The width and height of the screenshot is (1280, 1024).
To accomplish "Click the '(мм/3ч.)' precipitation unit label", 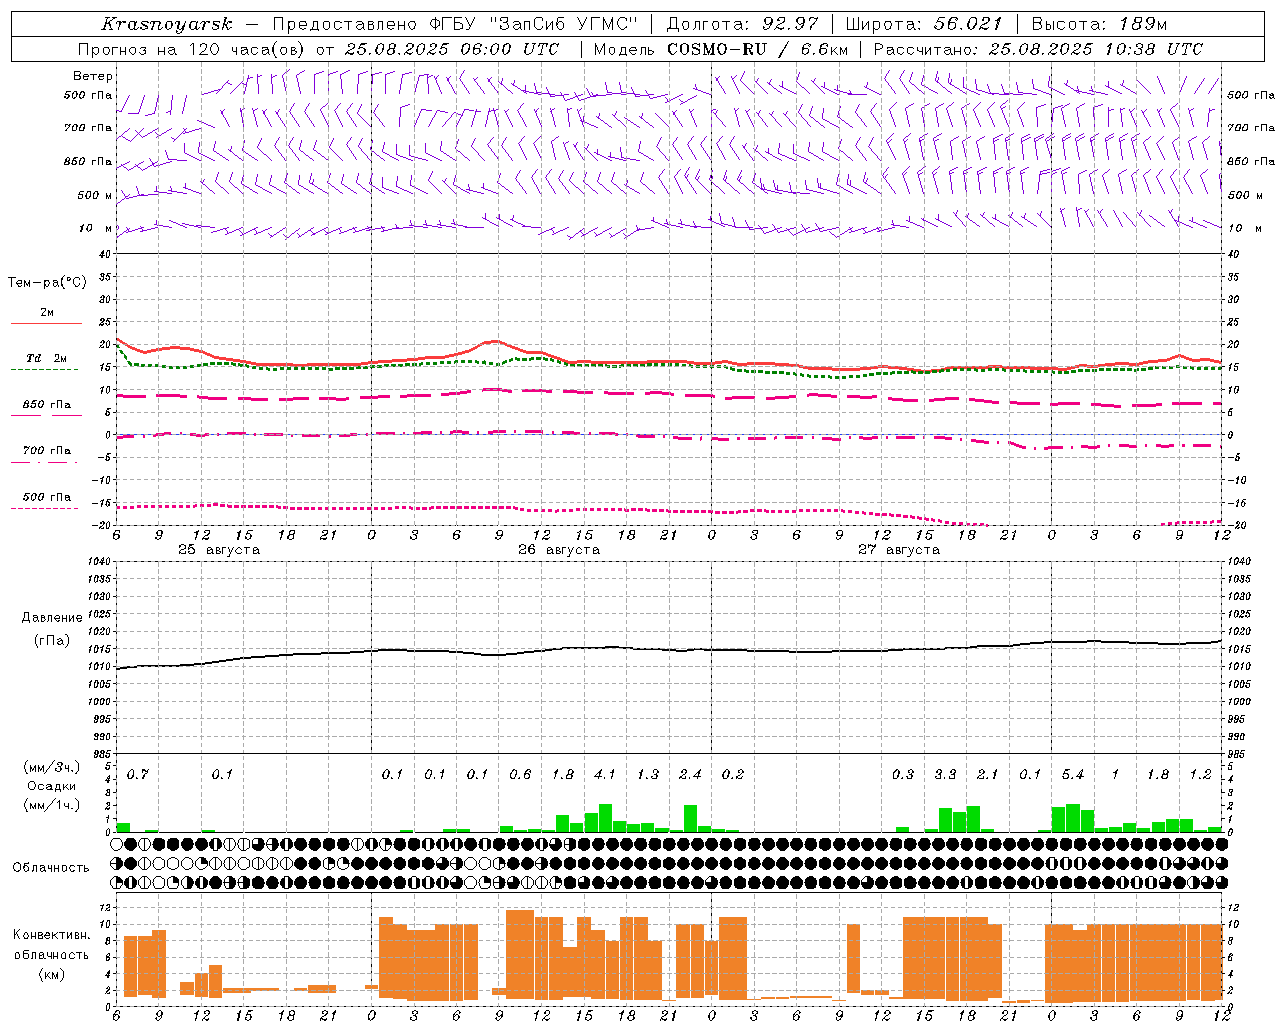I will tap(51, 767).
